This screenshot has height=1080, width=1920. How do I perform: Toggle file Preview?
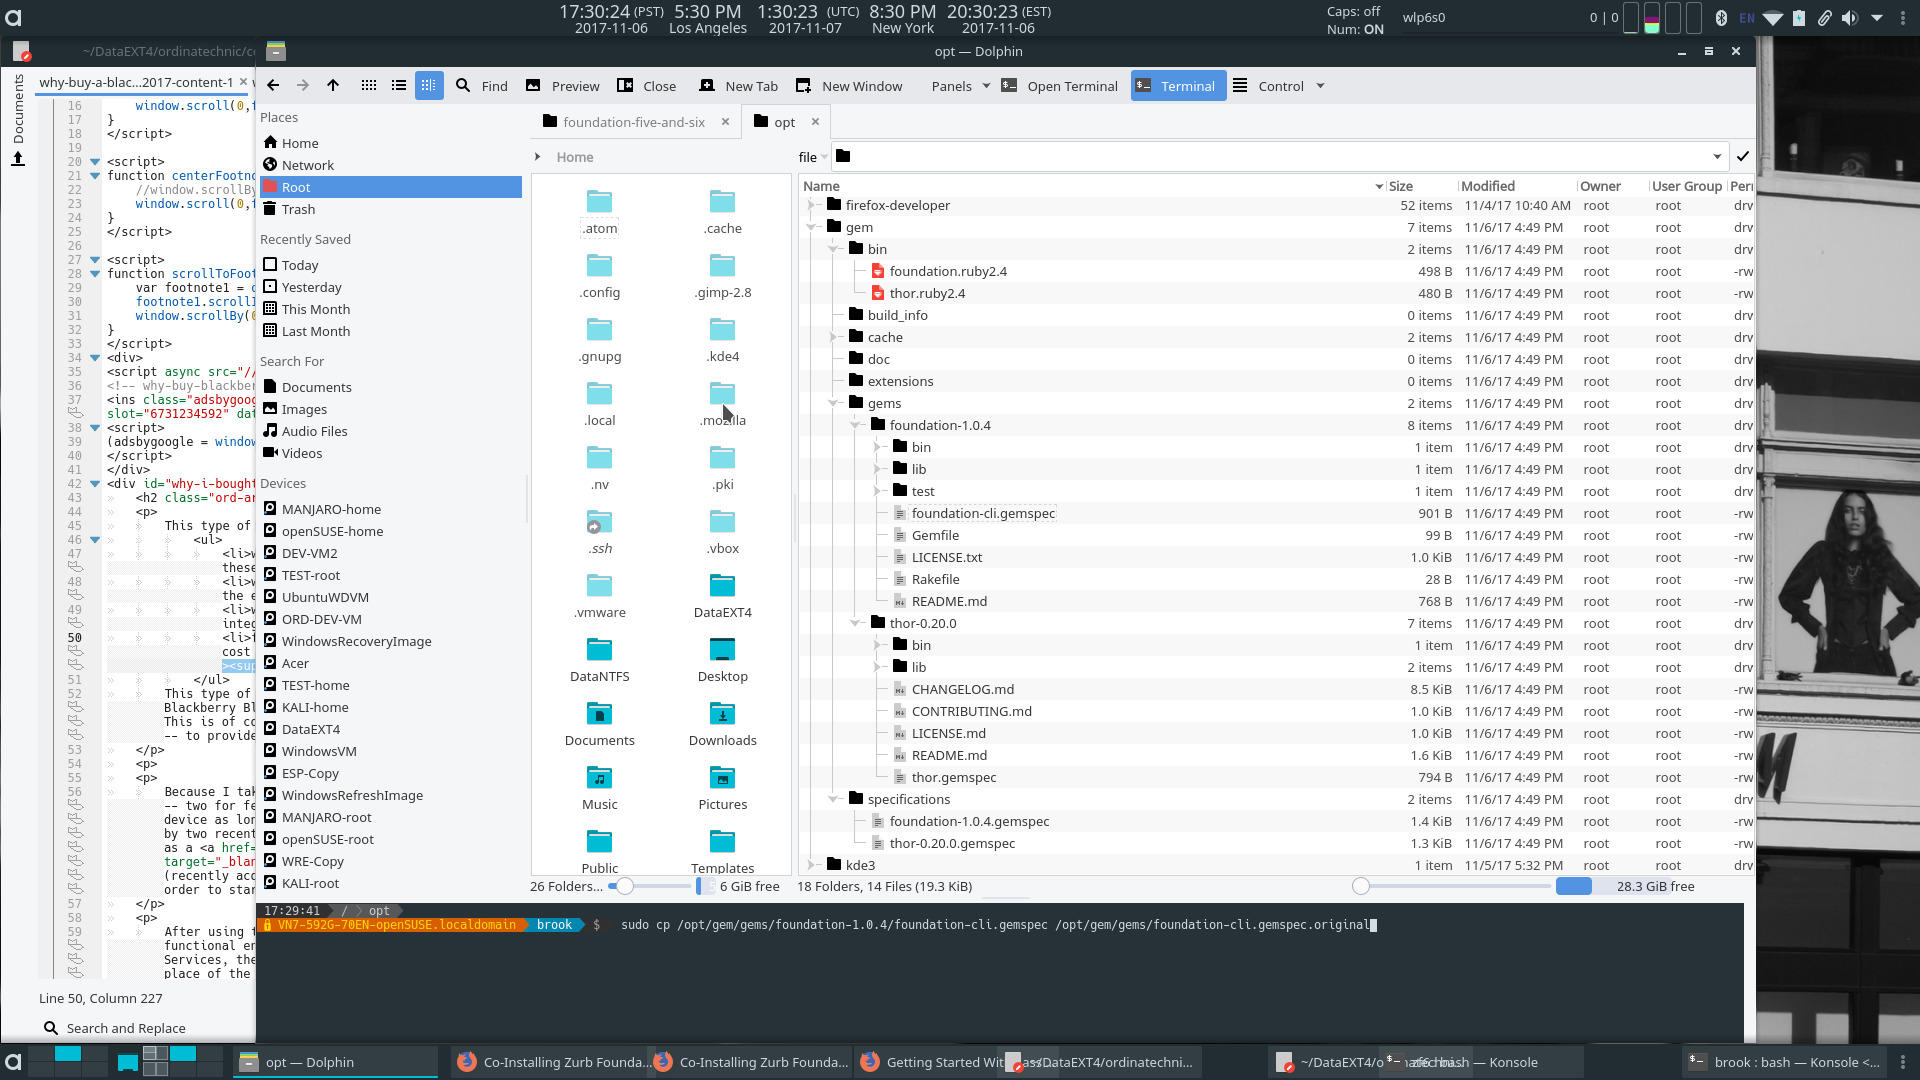pos(563,86)
